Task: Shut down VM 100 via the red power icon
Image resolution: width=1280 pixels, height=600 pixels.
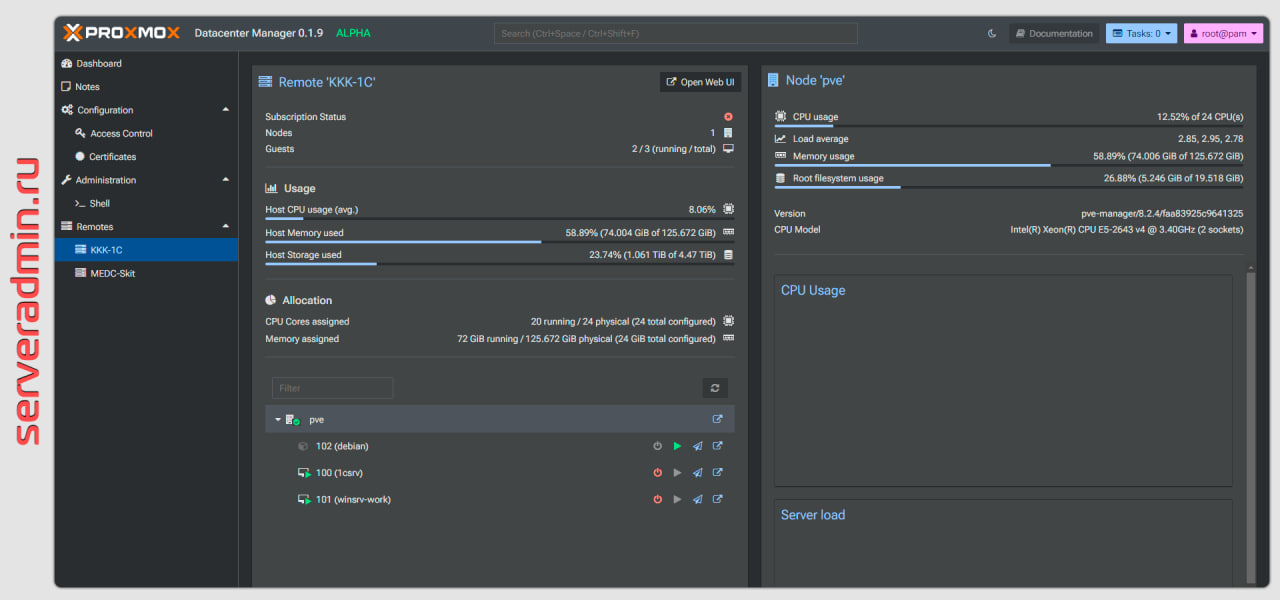Action: click(657, 472)
